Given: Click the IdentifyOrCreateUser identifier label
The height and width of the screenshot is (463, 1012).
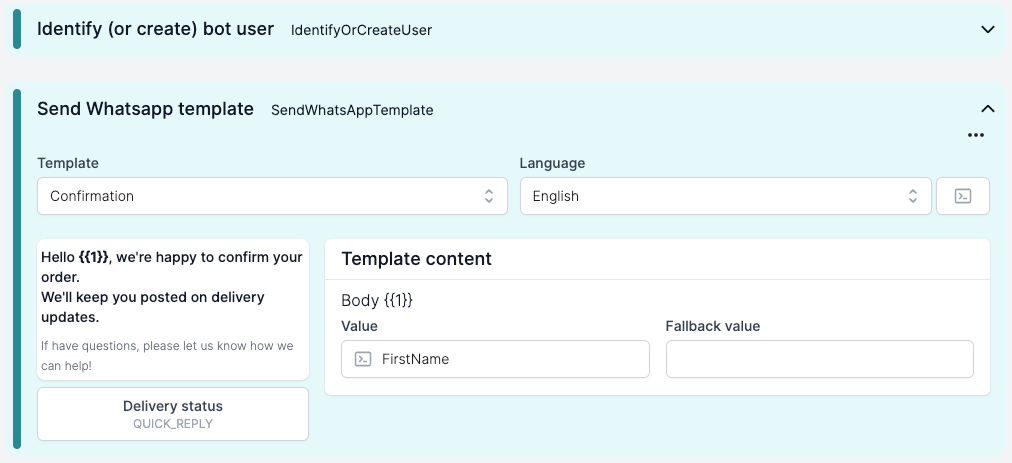Looking at the screenshot, I should 361,30.
